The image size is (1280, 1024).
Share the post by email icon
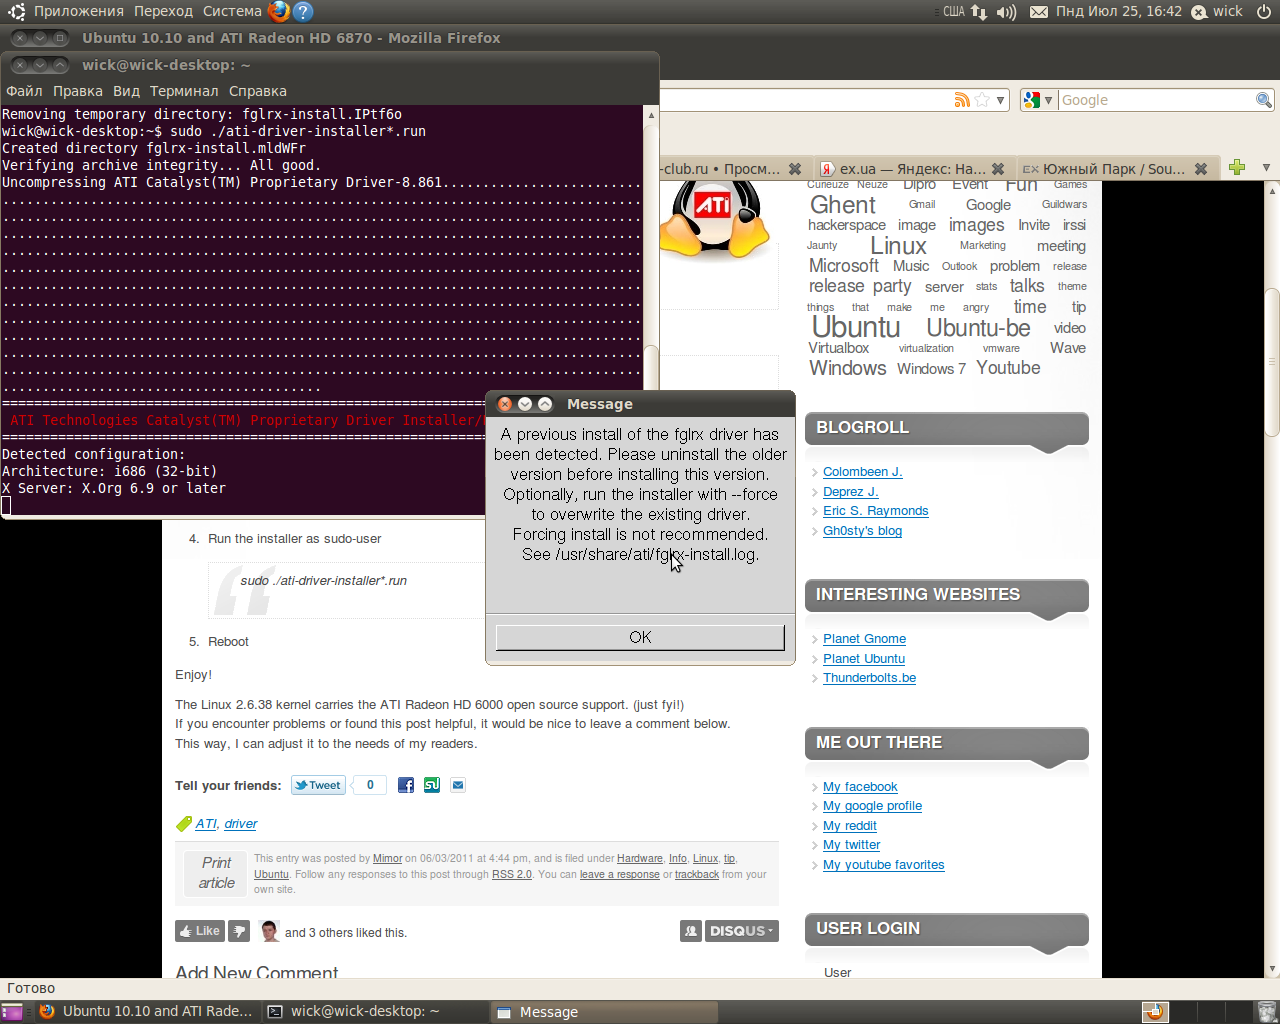(x=458, y=785)
